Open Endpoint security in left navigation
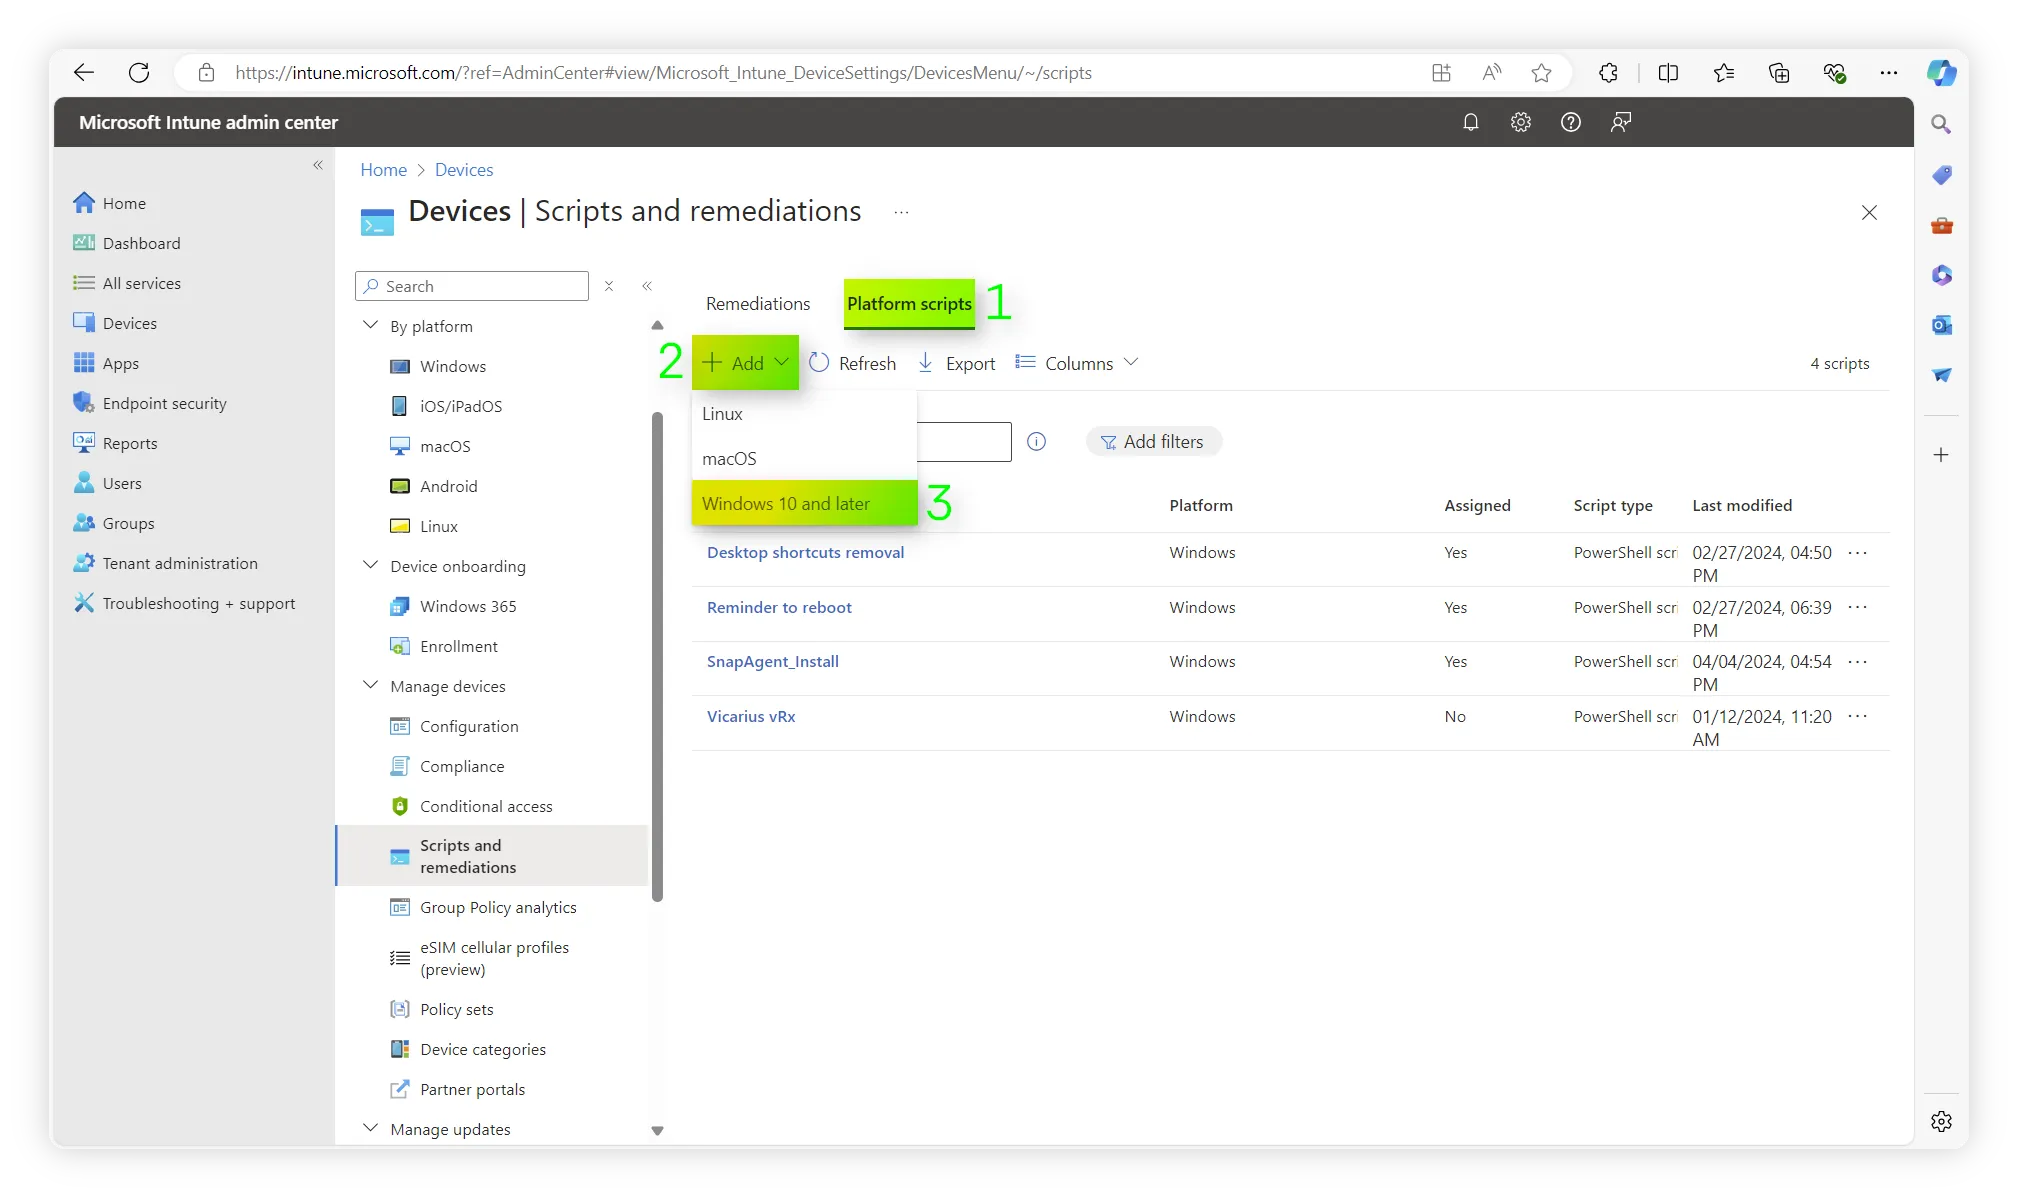2018x1198 pixels. (164, 403)
